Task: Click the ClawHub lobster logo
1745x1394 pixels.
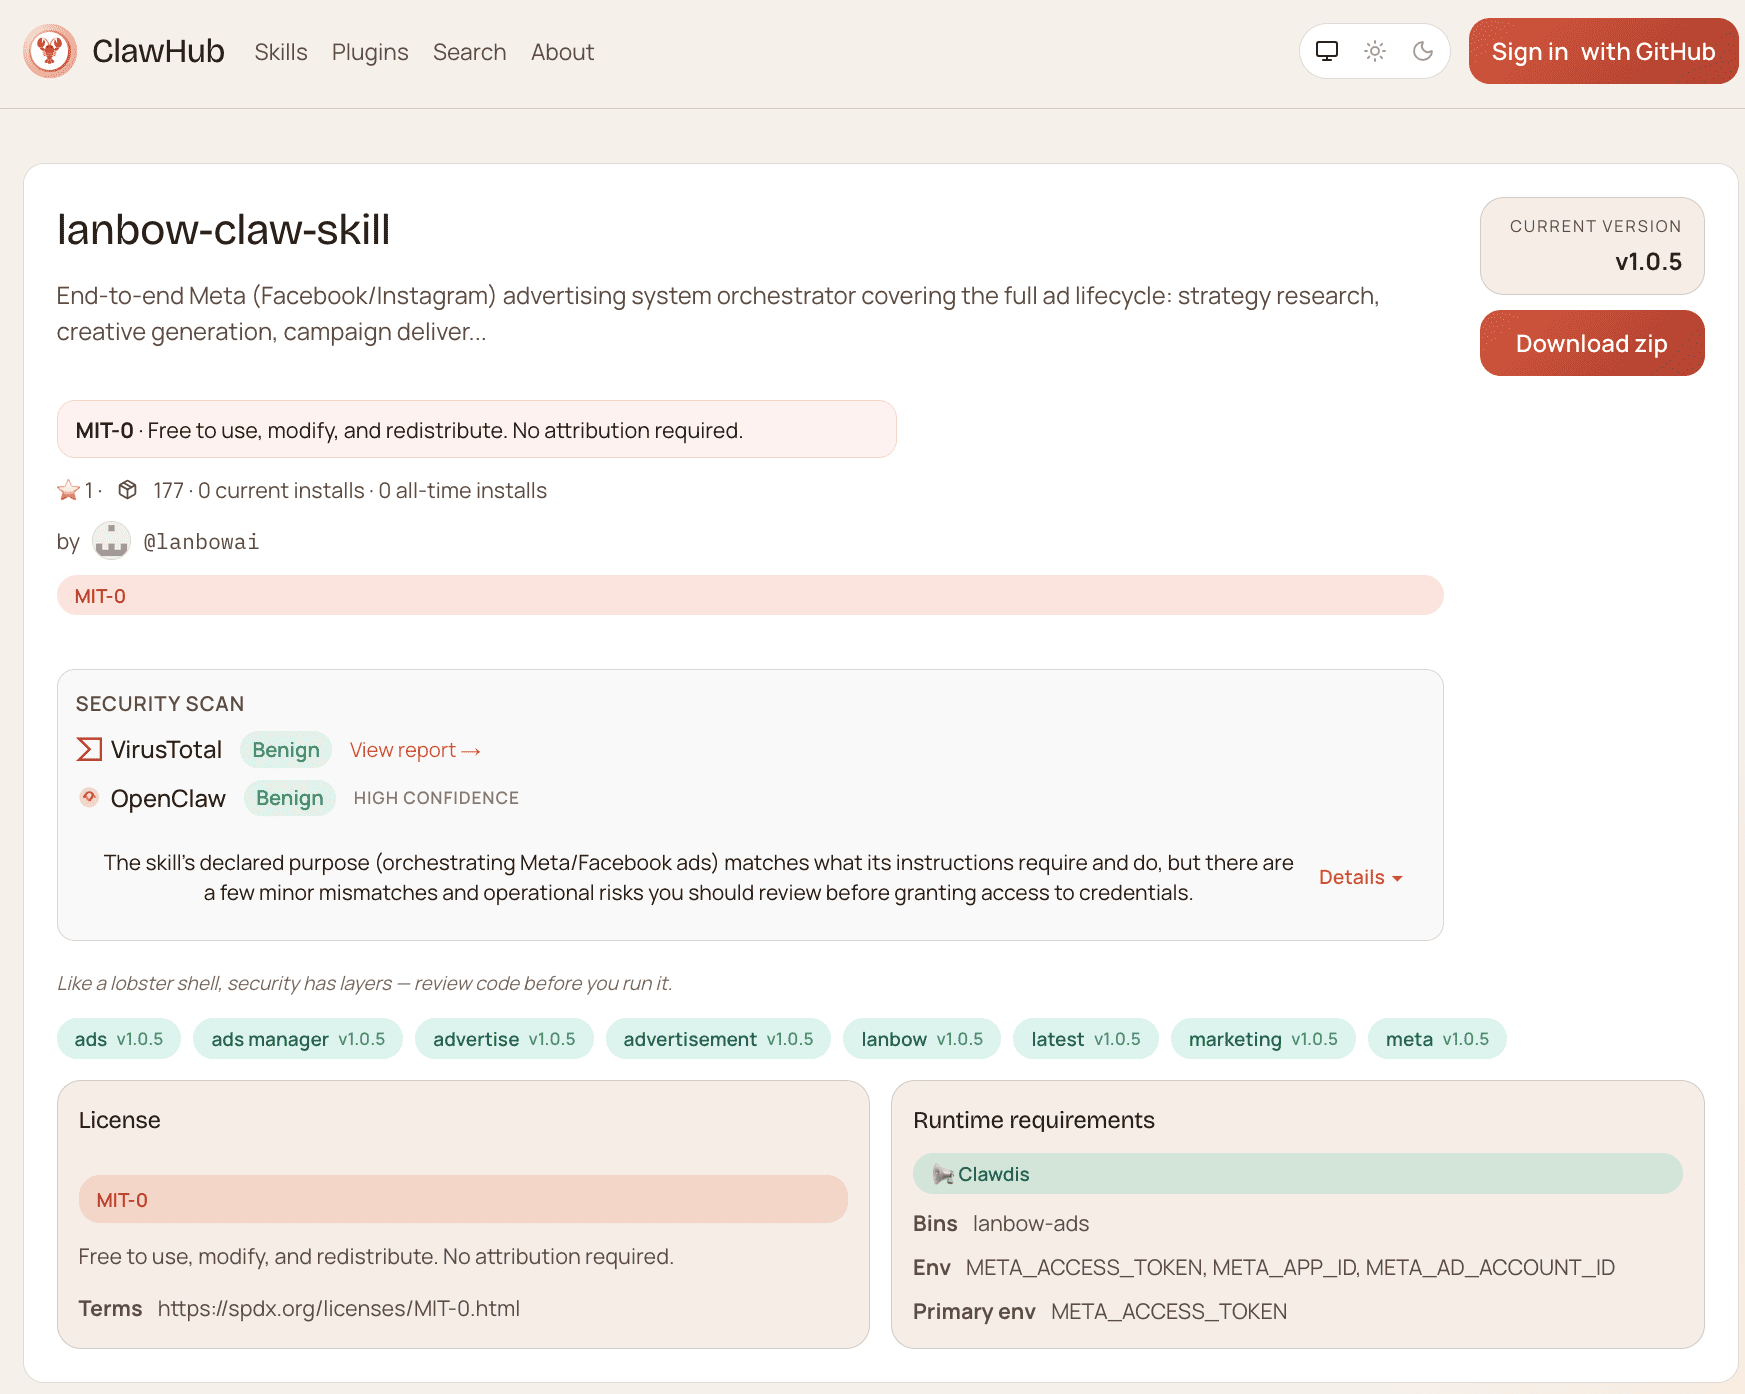Action: click(50, 51)
